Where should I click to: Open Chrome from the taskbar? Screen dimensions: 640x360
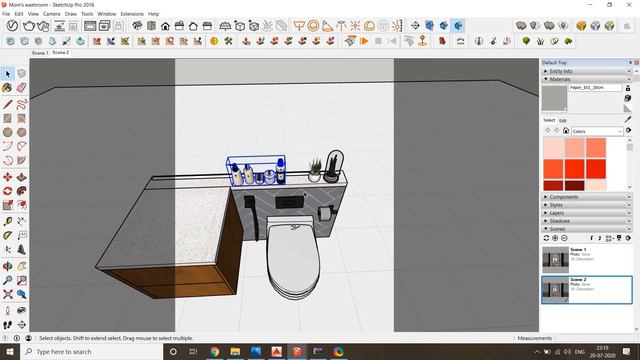[214, 352]
